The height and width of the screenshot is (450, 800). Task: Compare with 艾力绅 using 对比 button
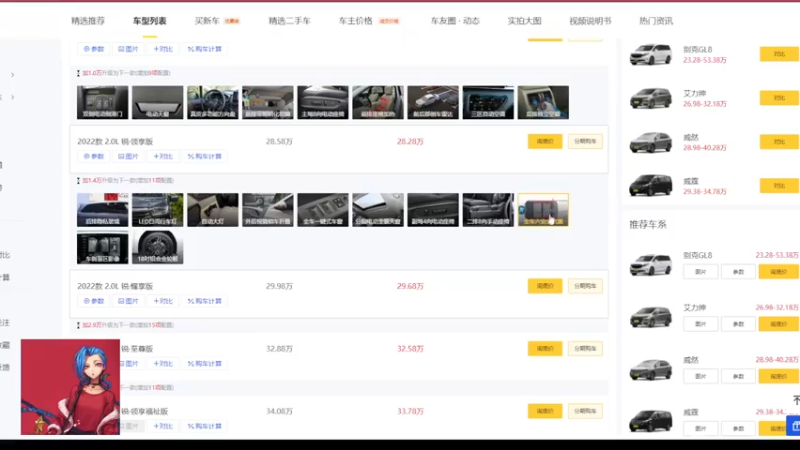[x=779, y=98]
